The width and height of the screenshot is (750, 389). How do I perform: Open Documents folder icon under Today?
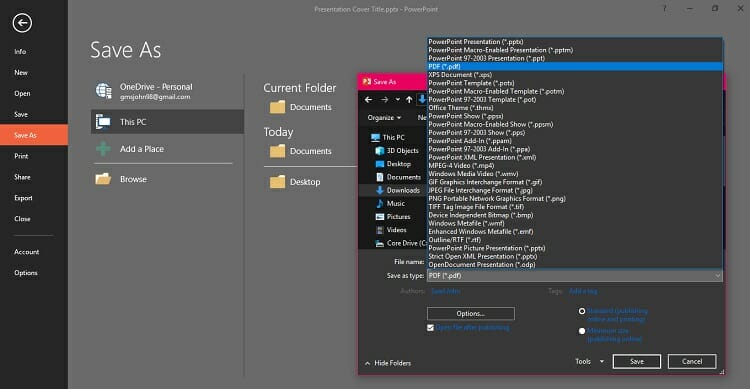point(277,151)
